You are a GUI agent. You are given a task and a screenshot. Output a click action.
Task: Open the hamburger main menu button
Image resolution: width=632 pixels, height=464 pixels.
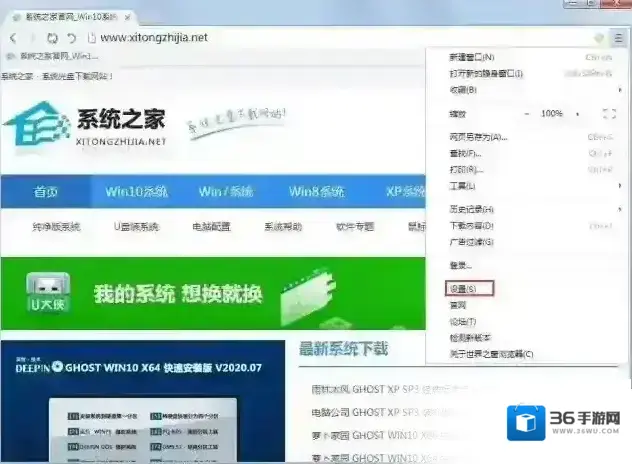pyautogui.click(x=618, y=38)
